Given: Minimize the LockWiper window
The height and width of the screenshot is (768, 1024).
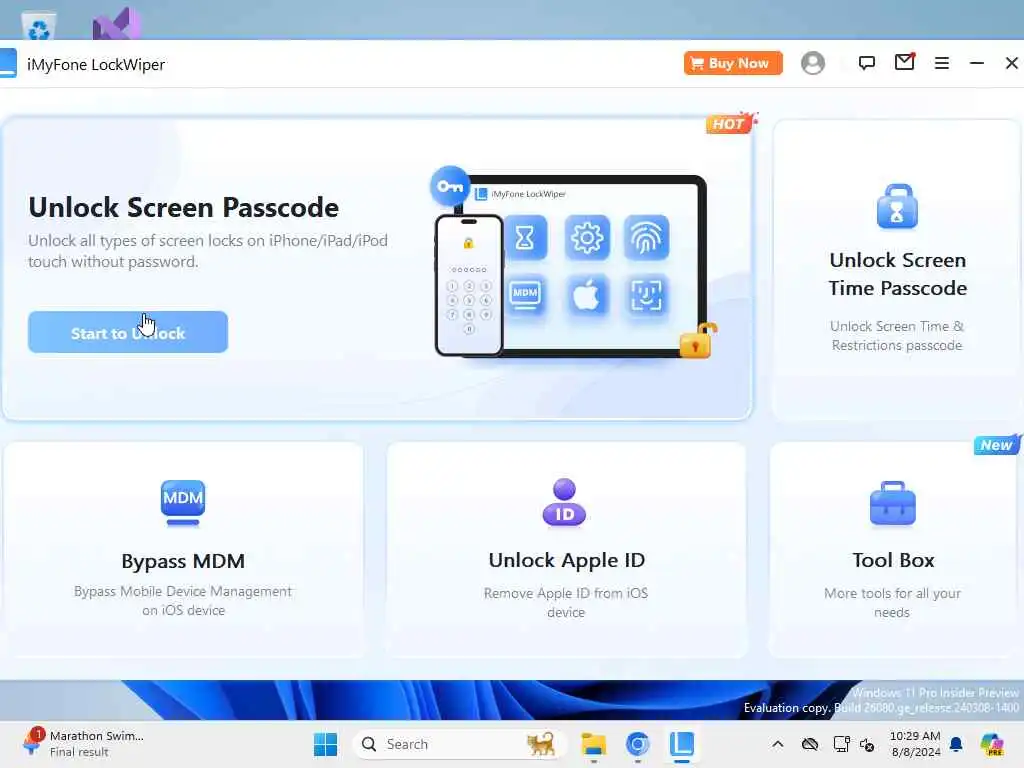Looking at the screenshot, I should tap(976, 63).
